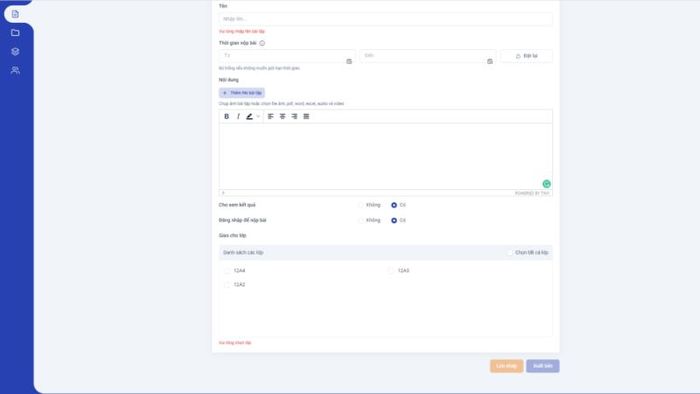The image size is (700, 394).
Task: Click the end time input field
Action: pos(428,56)
